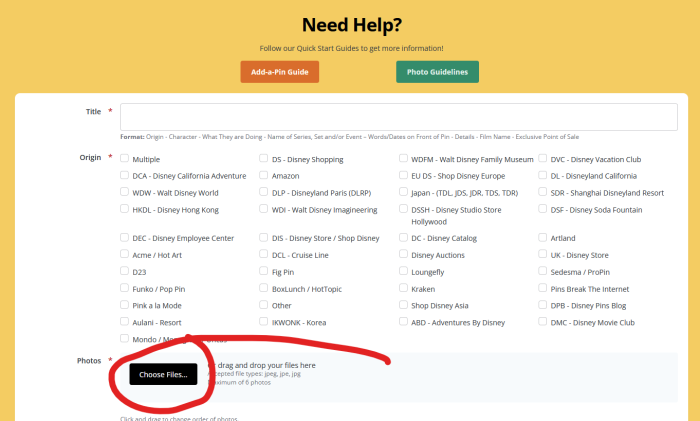Click into the Title input field

[x=398, y=117]
